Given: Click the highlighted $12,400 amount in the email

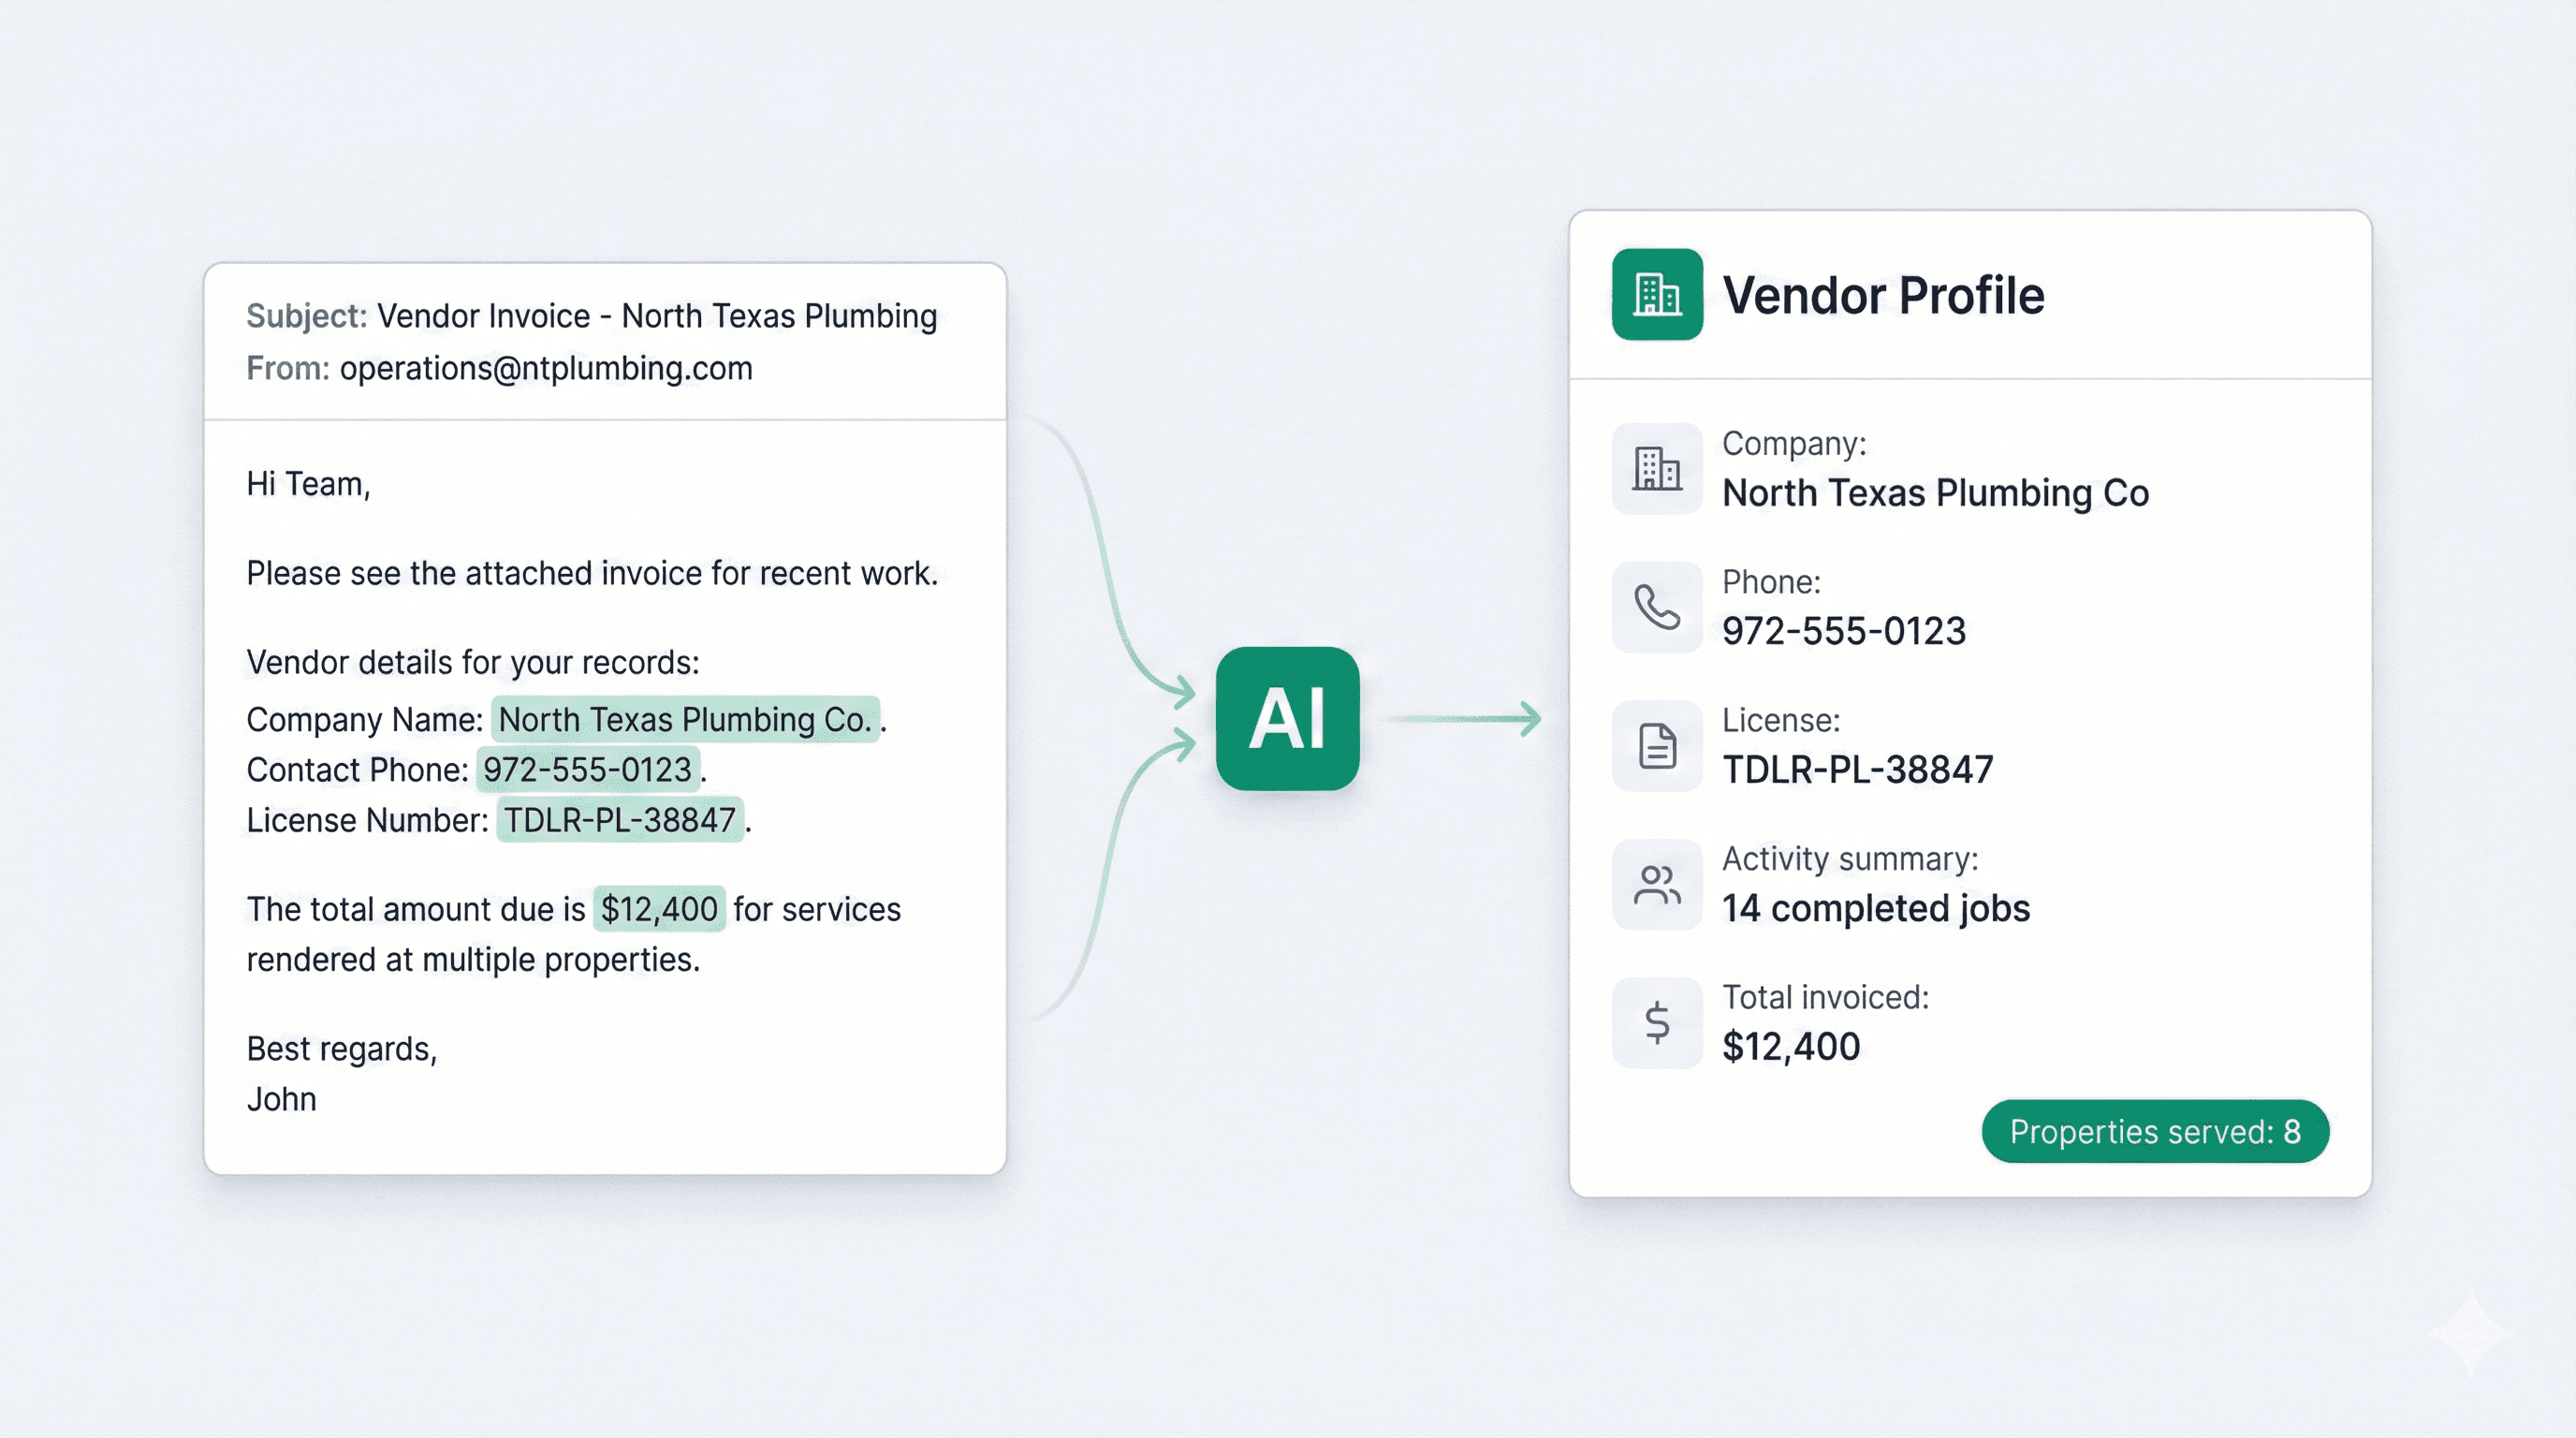Looking at the screenshot, I should [x=659, y=909].
